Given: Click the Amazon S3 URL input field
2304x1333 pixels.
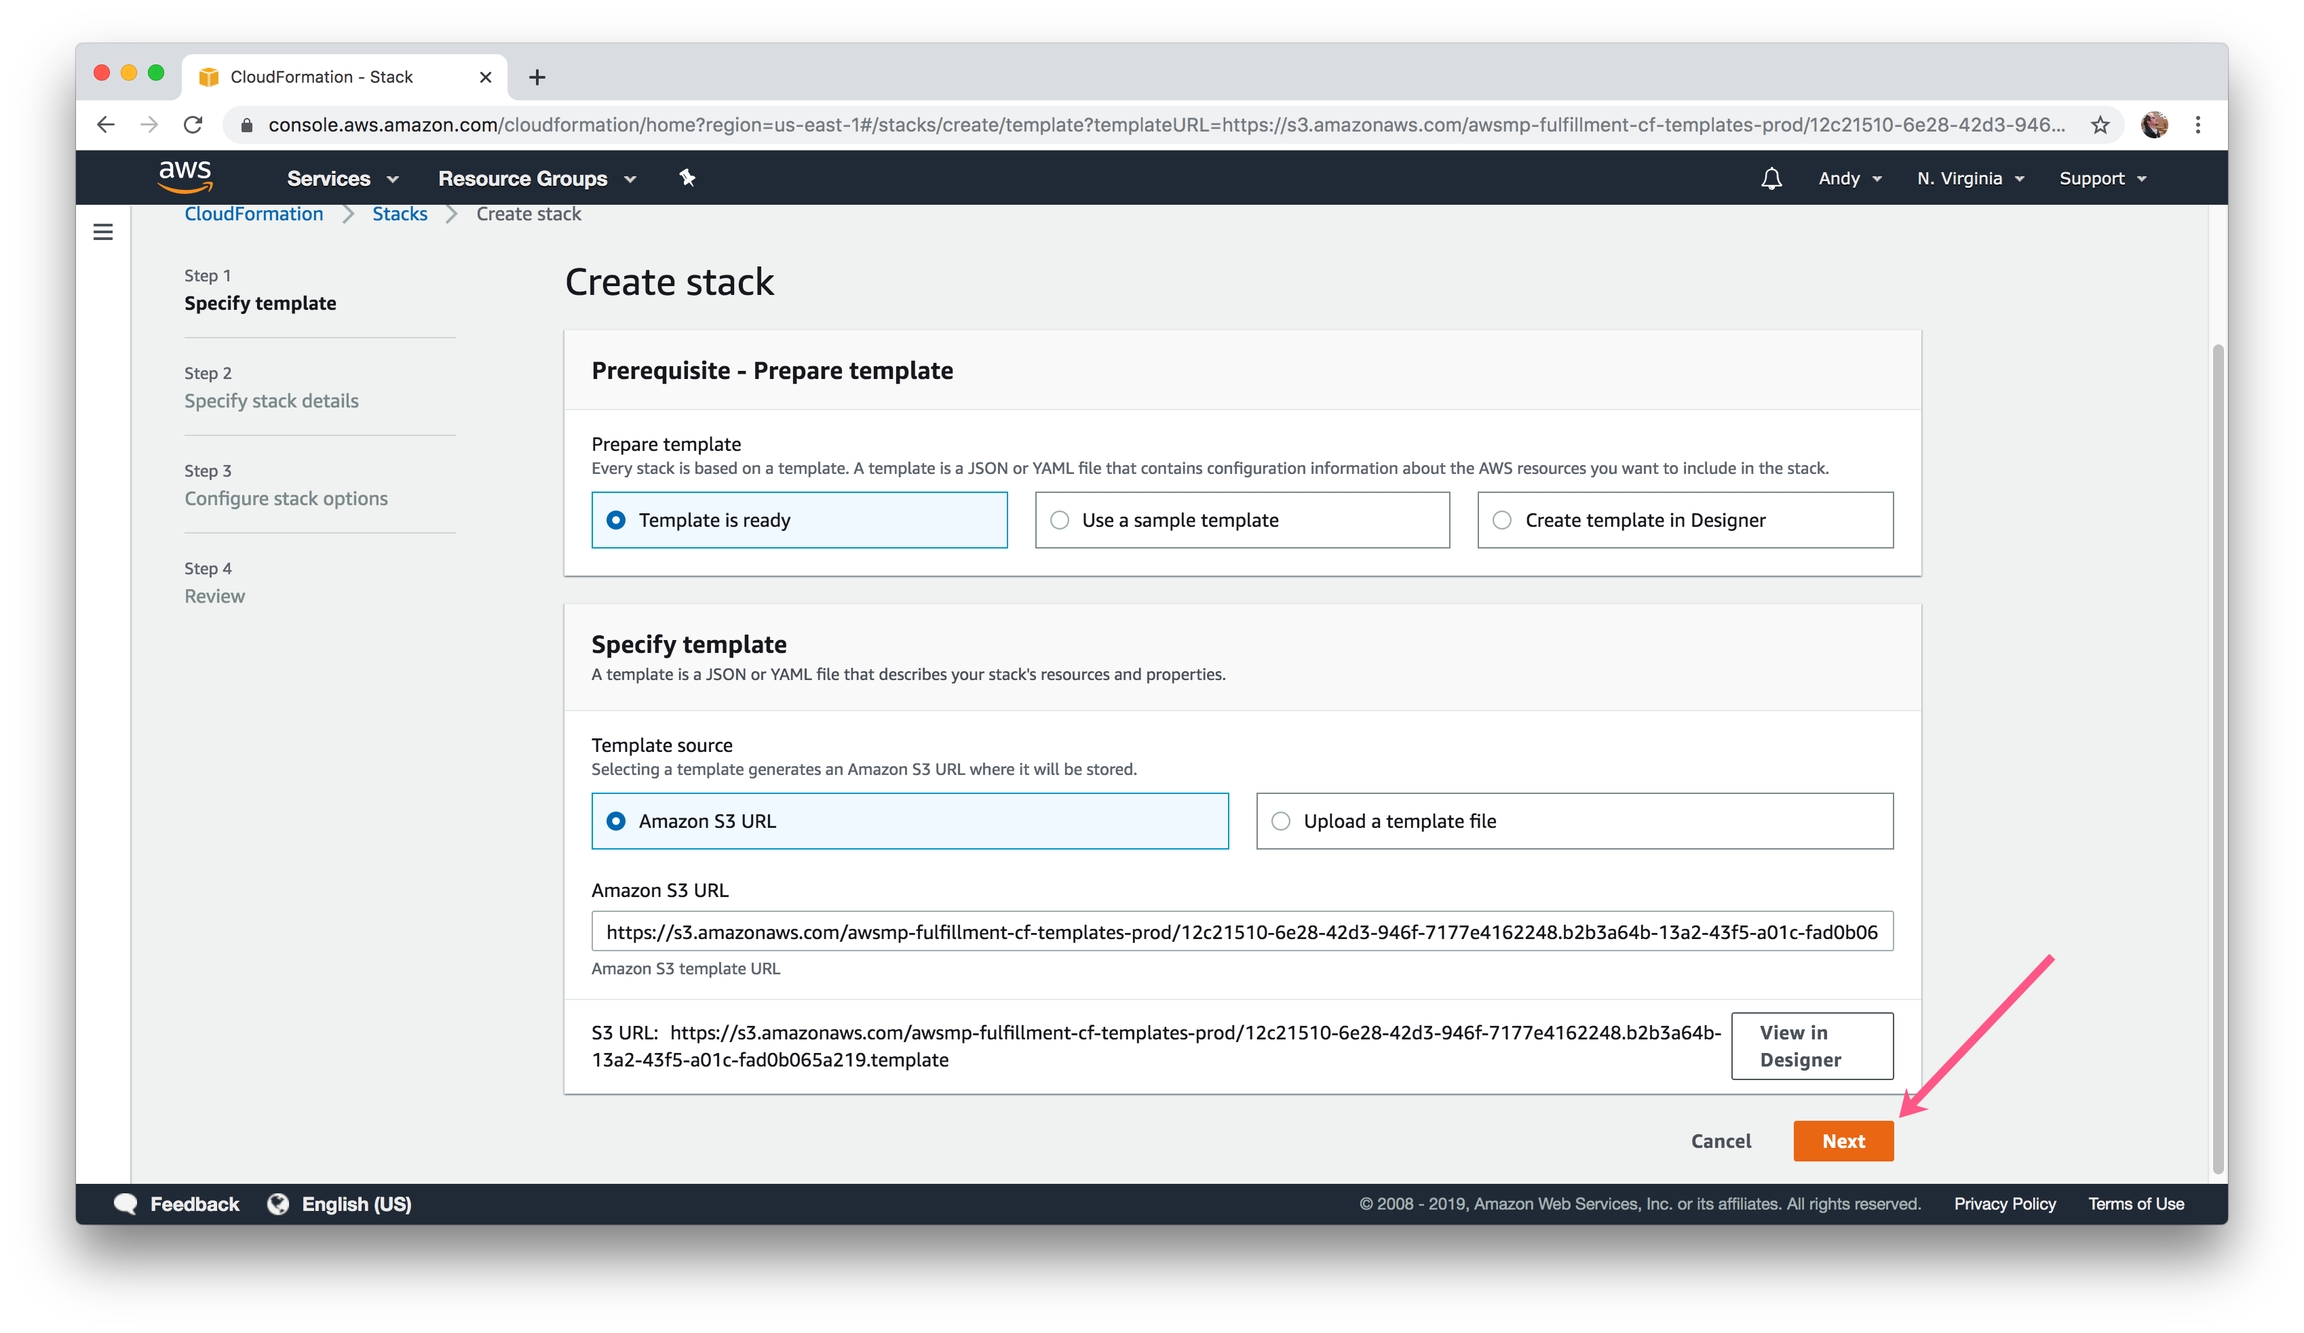Looking at the screenshot, I should 1242,931.
